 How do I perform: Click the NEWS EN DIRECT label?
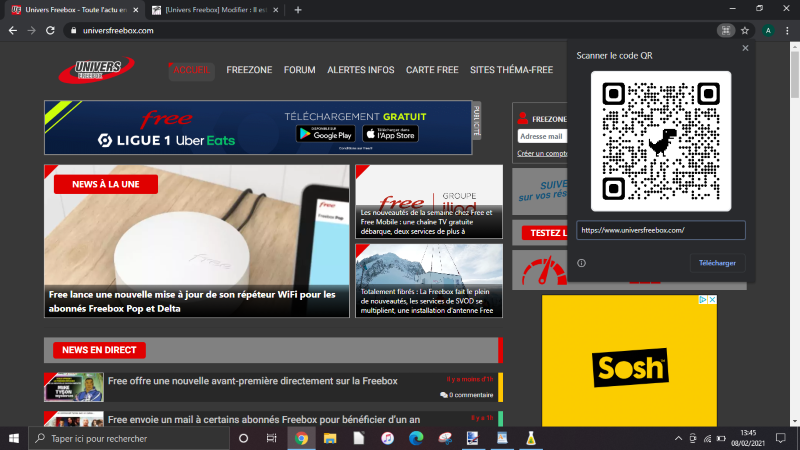[x=99, y=350]
